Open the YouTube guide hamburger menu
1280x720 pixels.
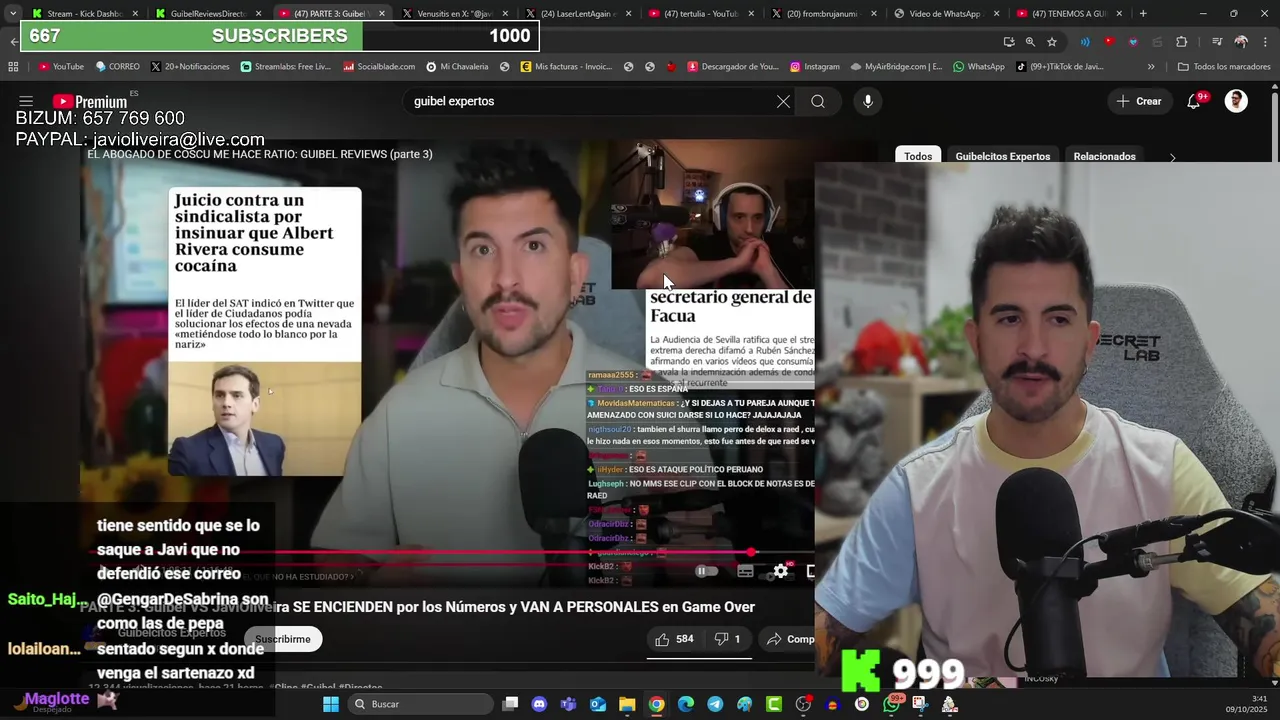click(x=26, y=102)
